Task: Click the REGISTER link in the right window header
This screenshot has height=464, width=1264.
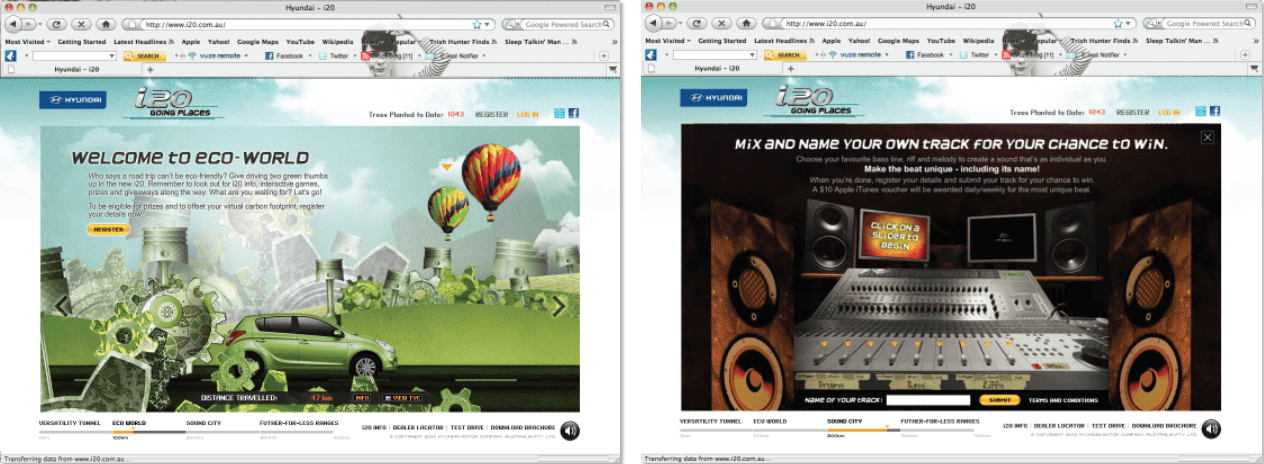Action: 1132,113
